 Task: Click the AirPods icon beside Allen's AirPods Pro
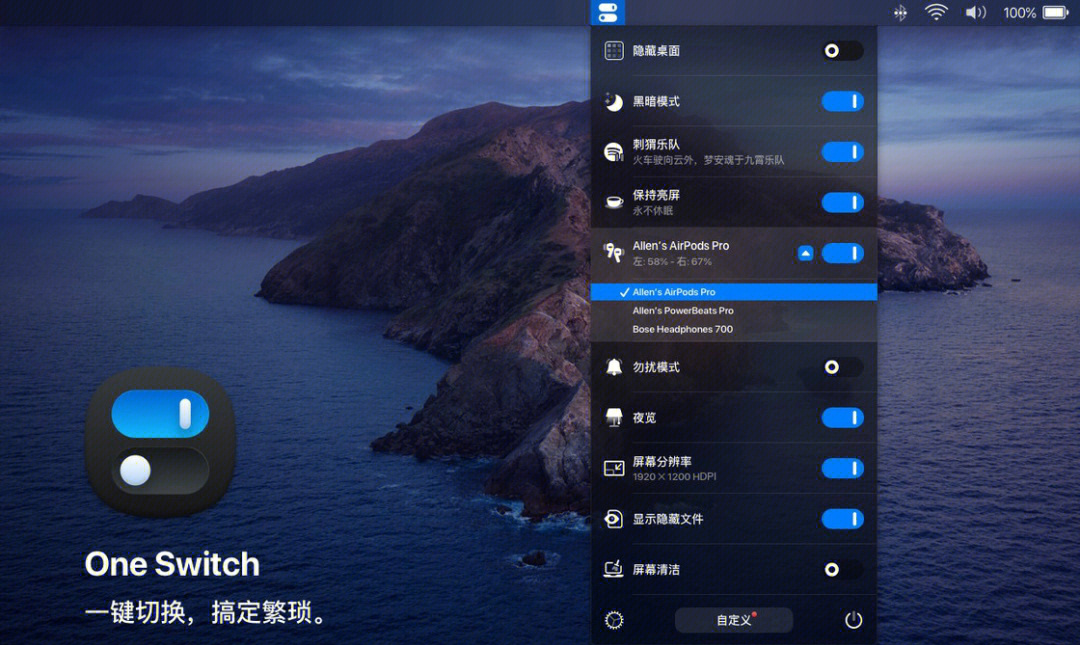click(614, 253)
